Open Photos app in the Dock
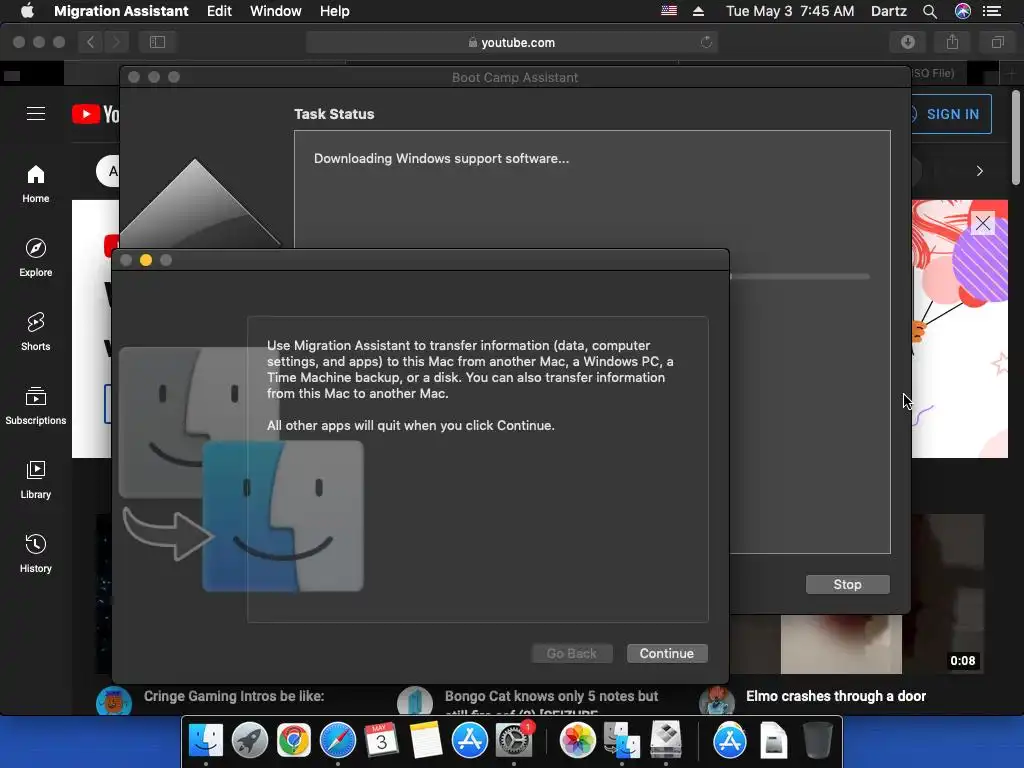Viewport: 1024px width, 768px height. click(x=577, y=740)
